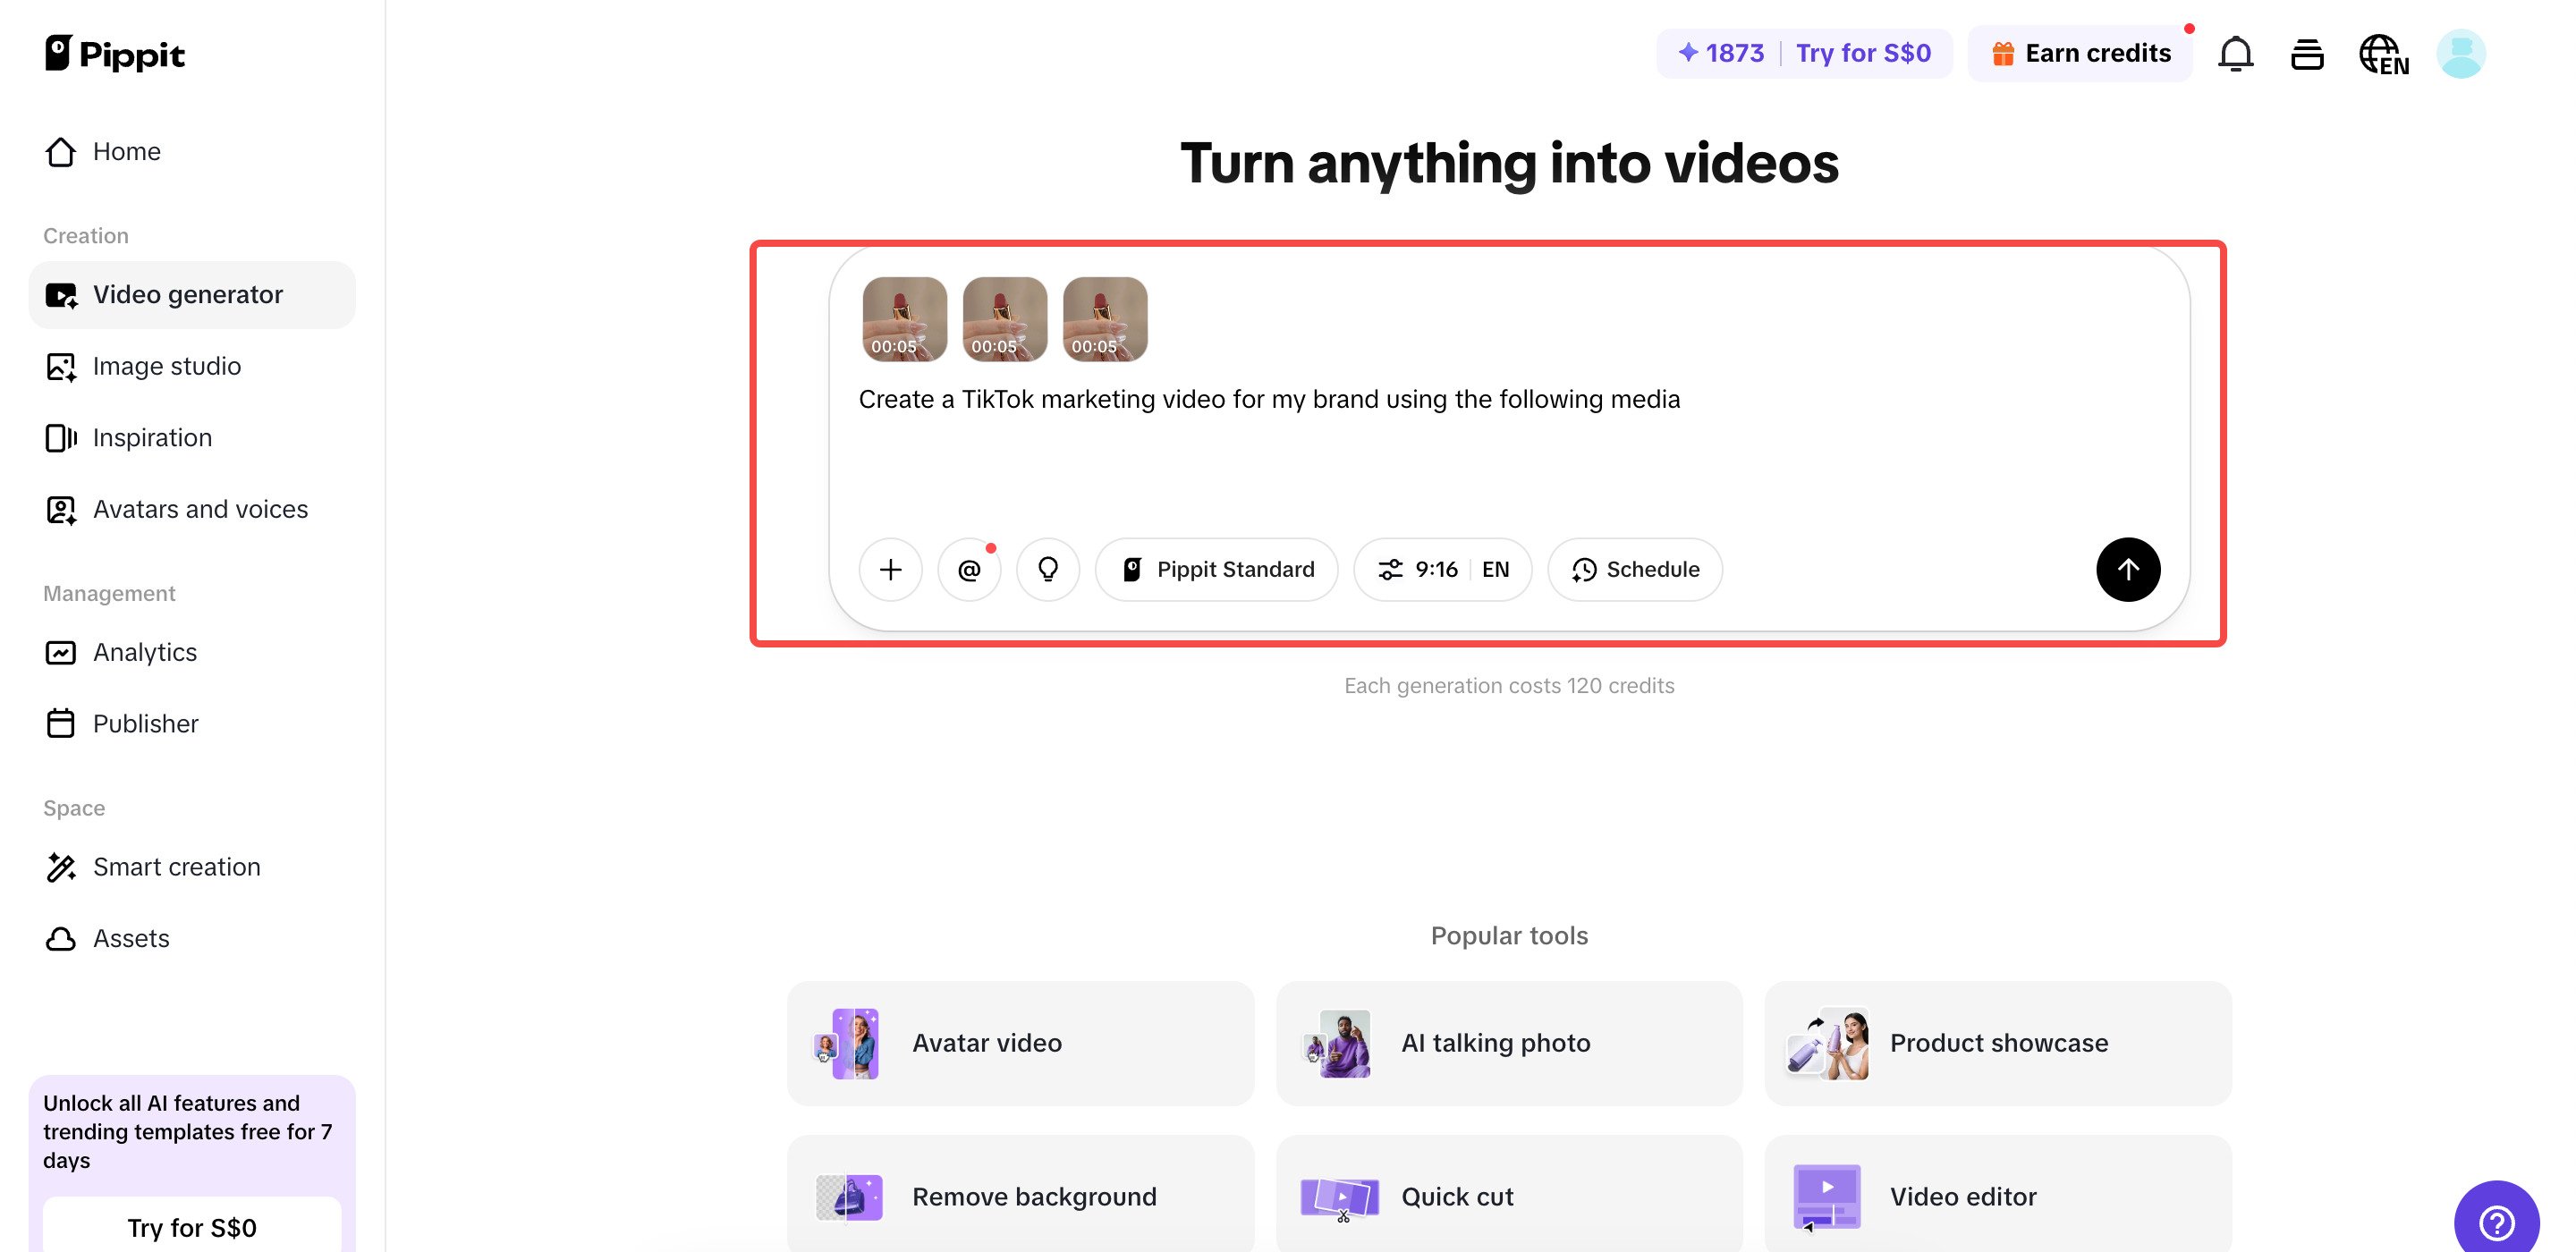
Task: Select the first lipstick video thumbnail
Action: pos(904,319)
